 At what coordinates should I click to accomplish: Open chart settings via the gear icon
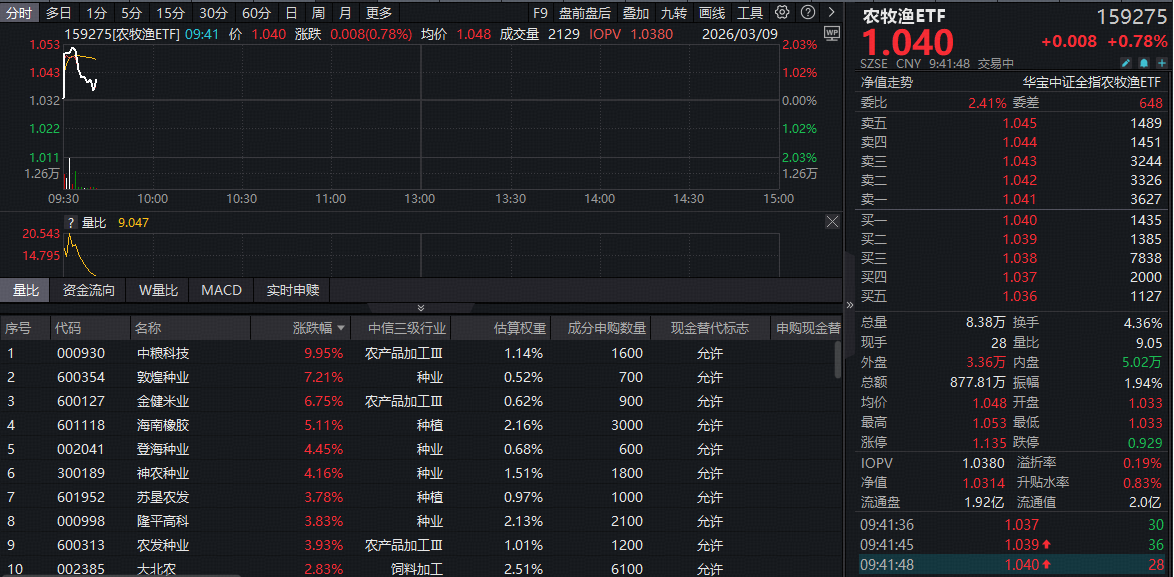click(781, 11)
